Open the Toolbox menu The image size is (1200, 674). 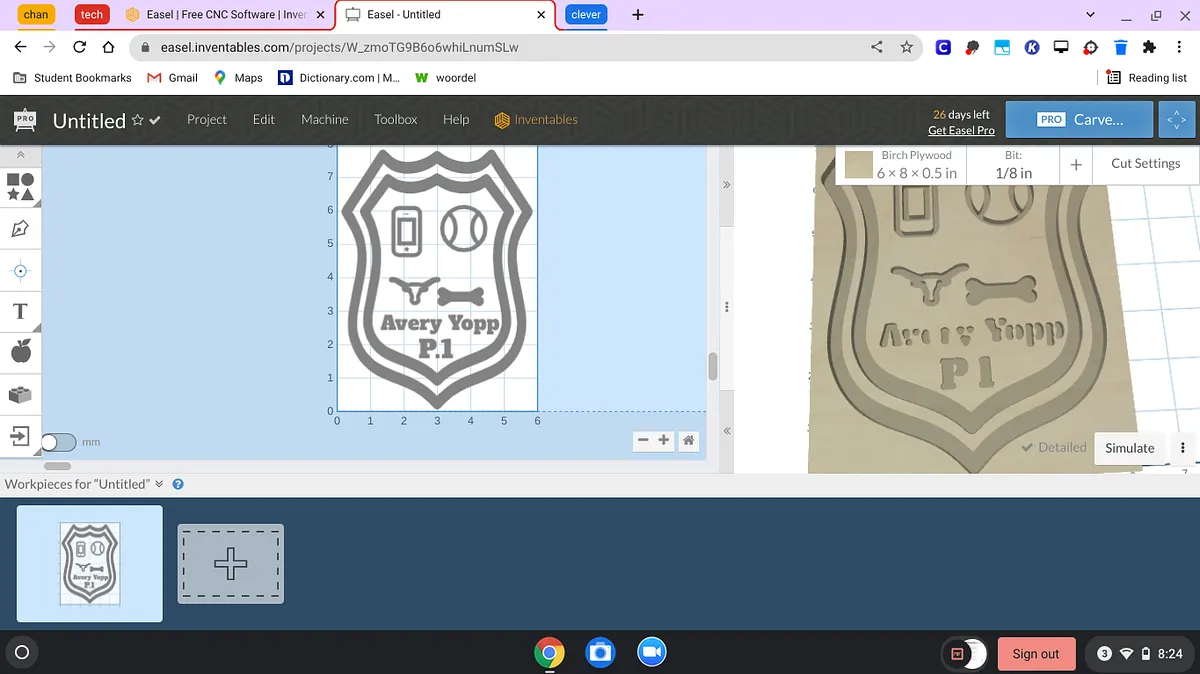395,119
